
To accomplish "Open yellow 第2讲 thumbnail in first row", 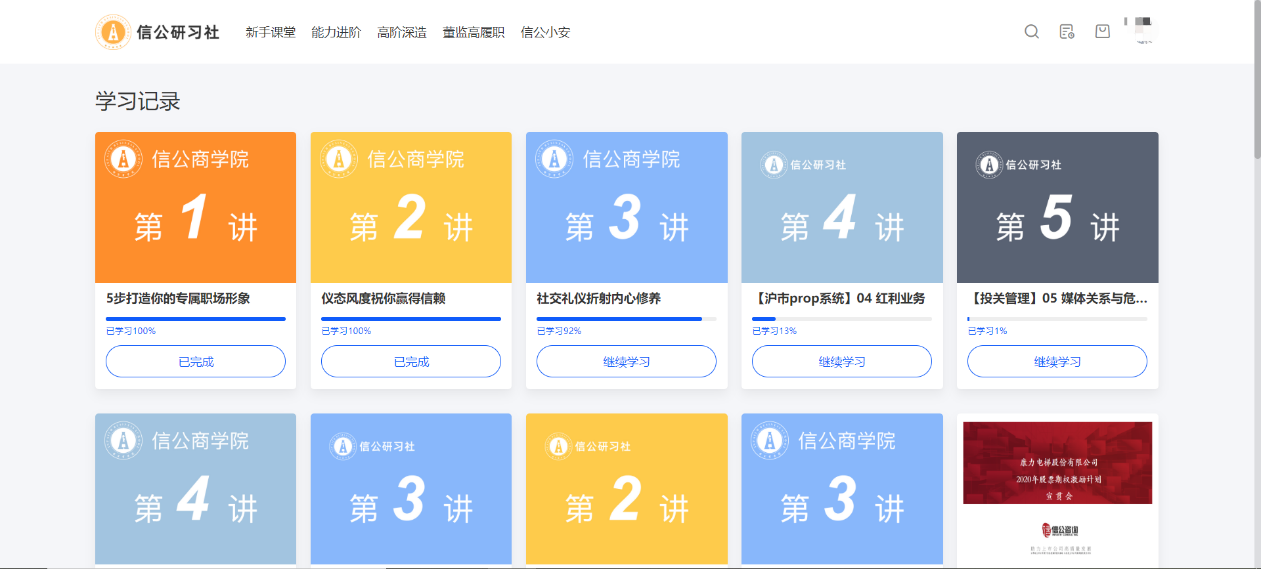I will point(411,207).
